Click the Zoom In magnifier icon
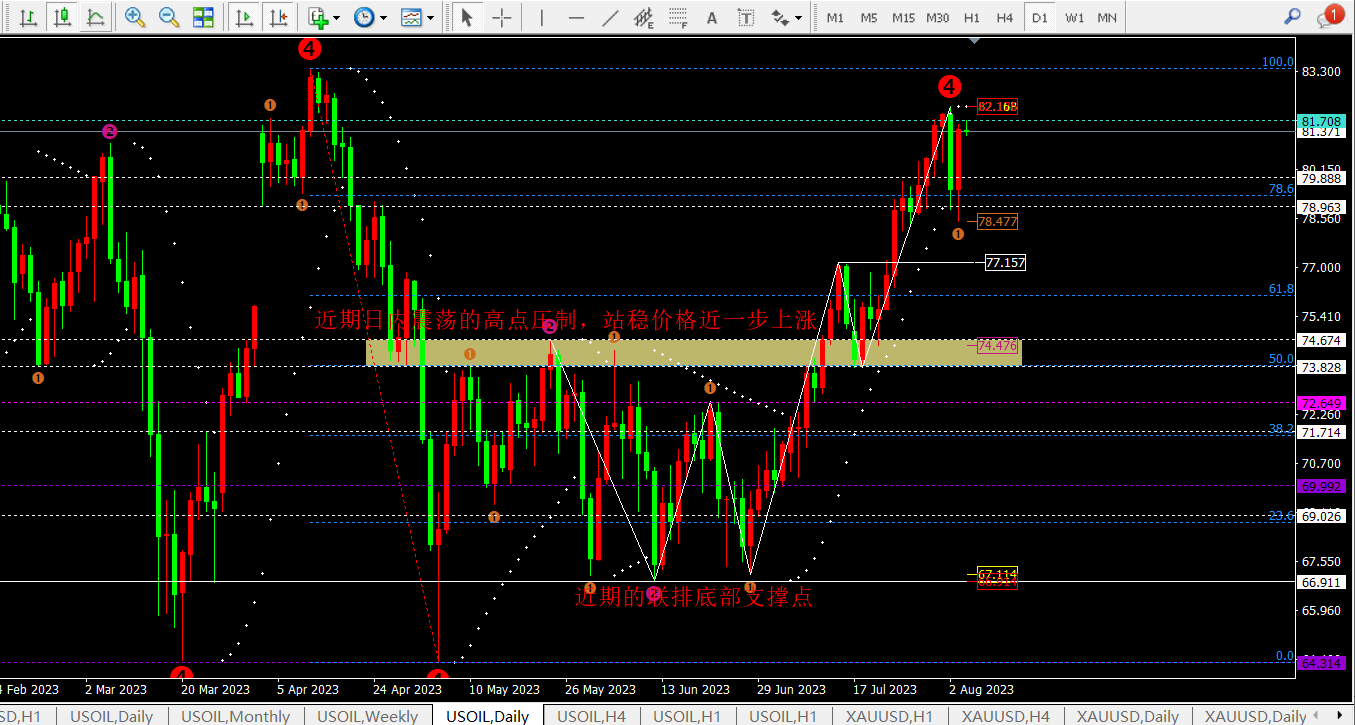 (135, 17)
